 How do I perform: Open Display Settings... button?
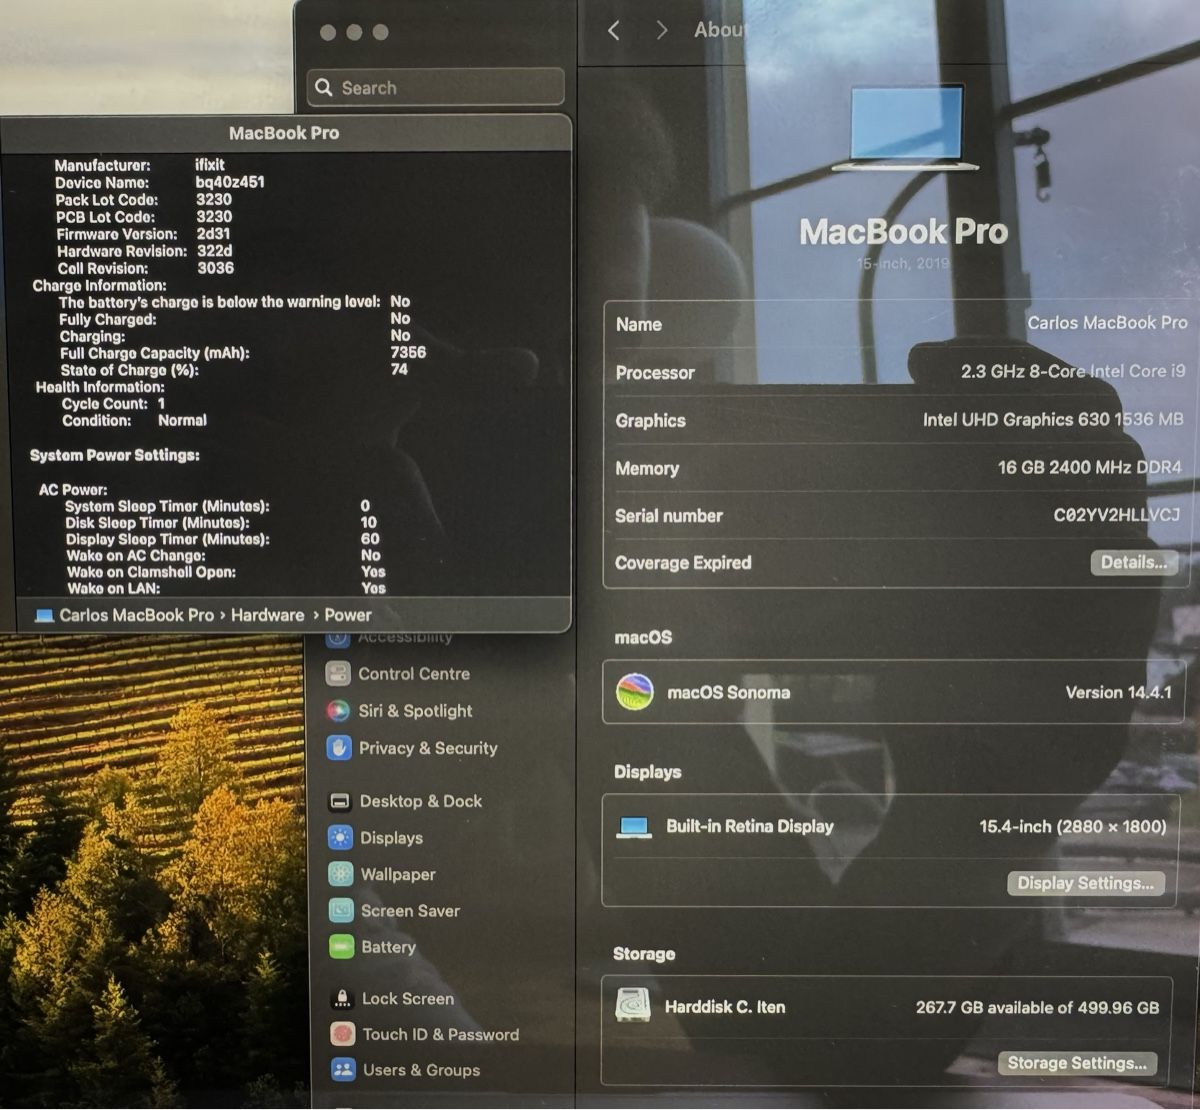[x=1085, y=883]
